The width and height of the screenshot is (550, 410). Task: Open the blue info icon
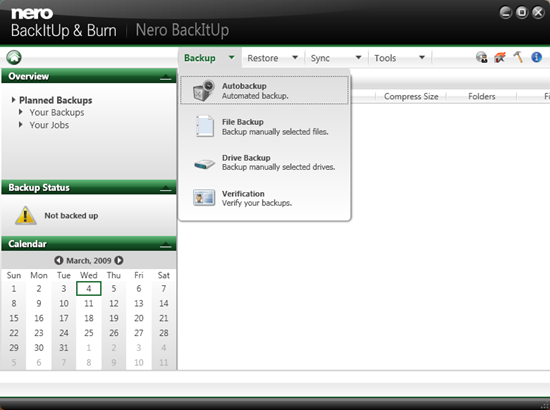536,57
